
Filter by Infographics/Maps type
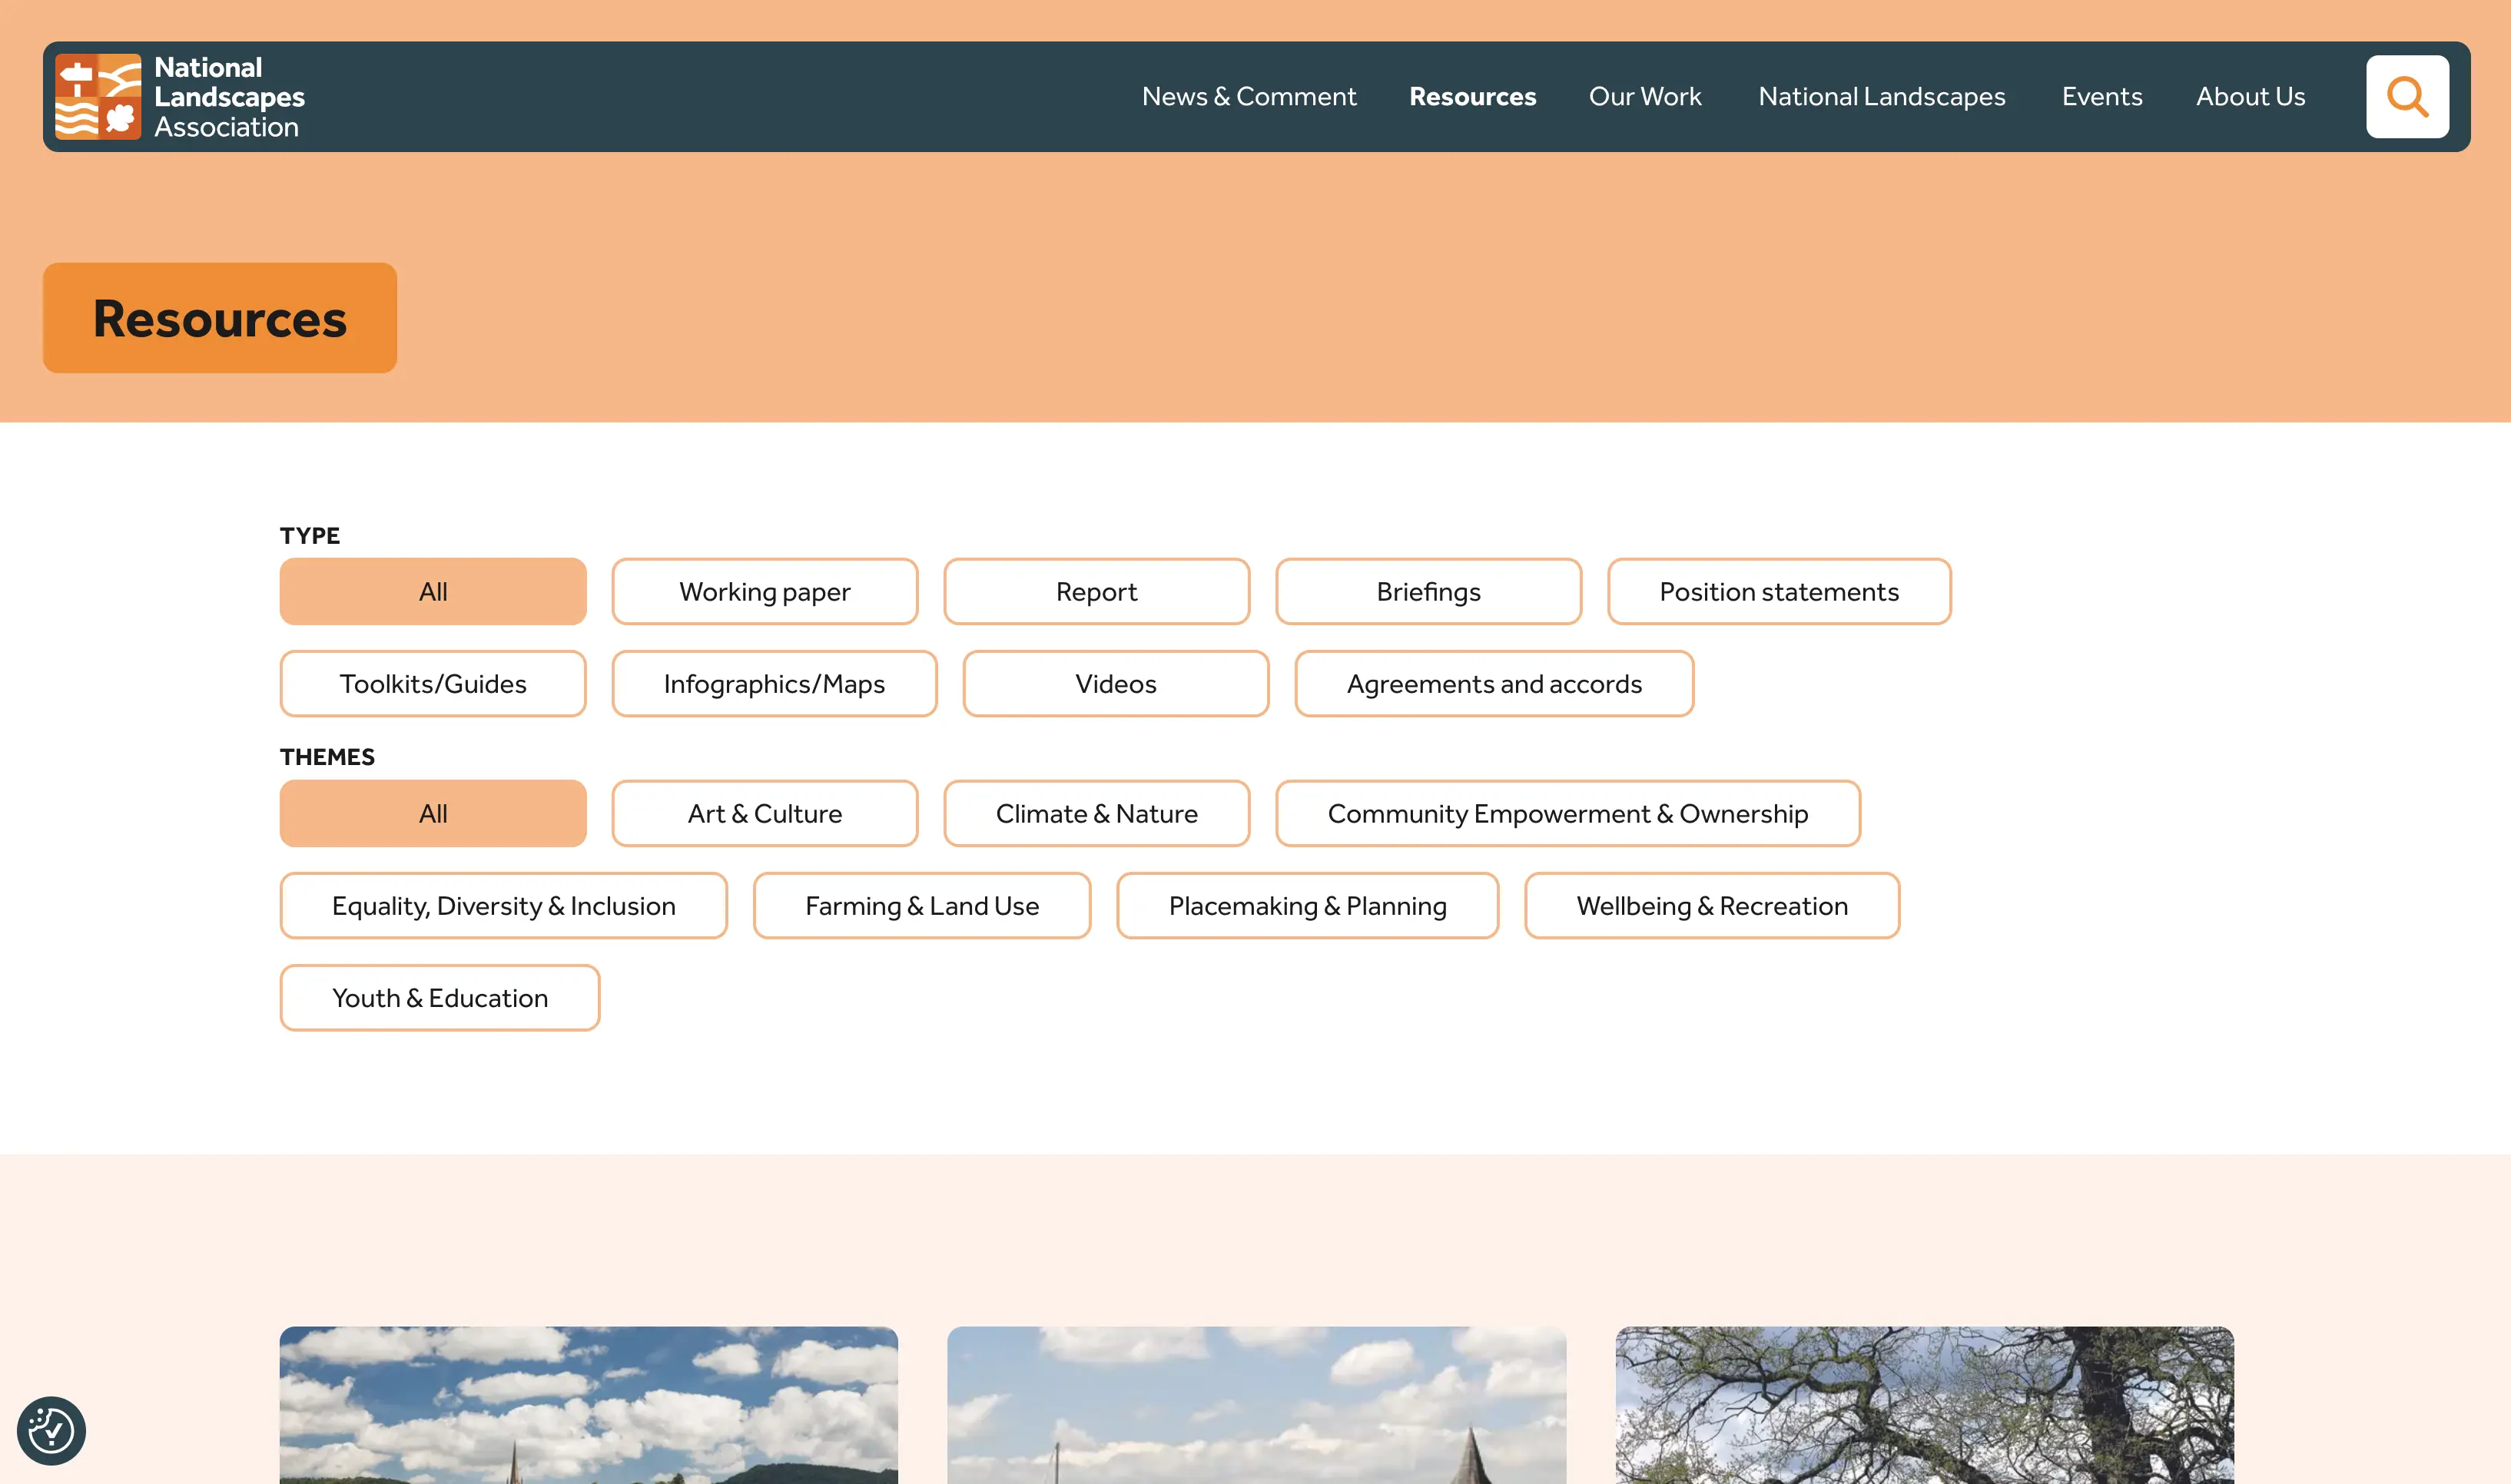774,684
